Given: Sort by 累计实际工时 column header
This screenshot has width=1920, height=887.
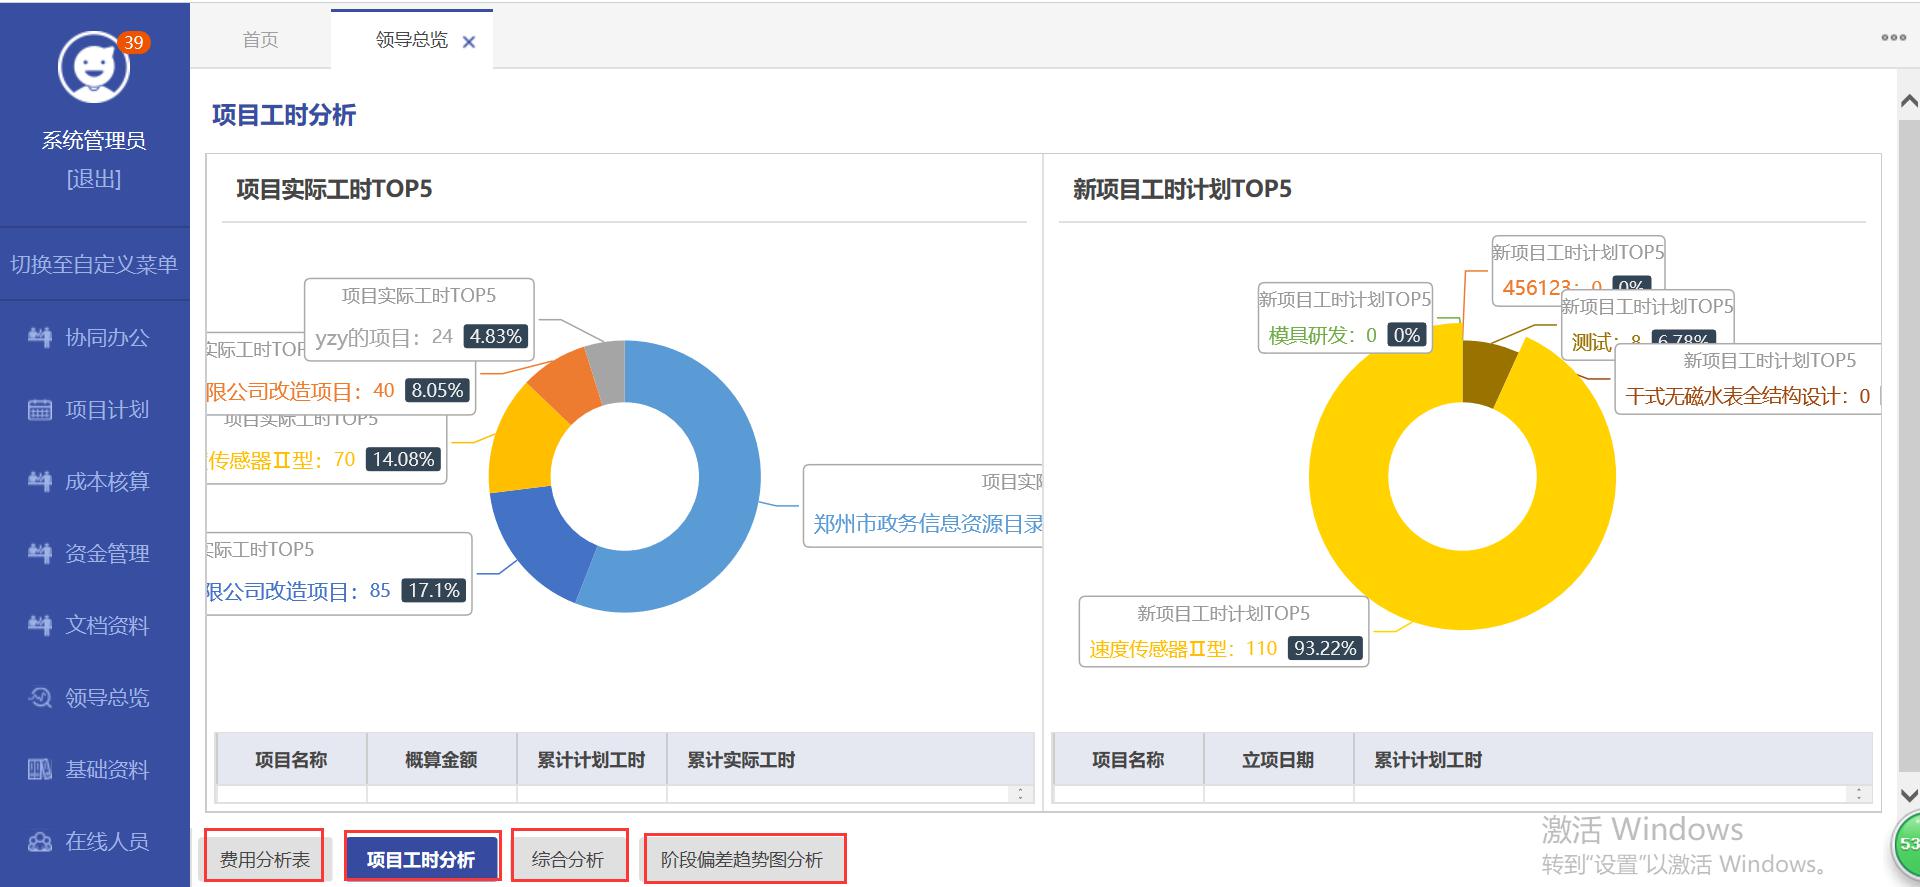Looking at the screenshot, I should (741, 760).
